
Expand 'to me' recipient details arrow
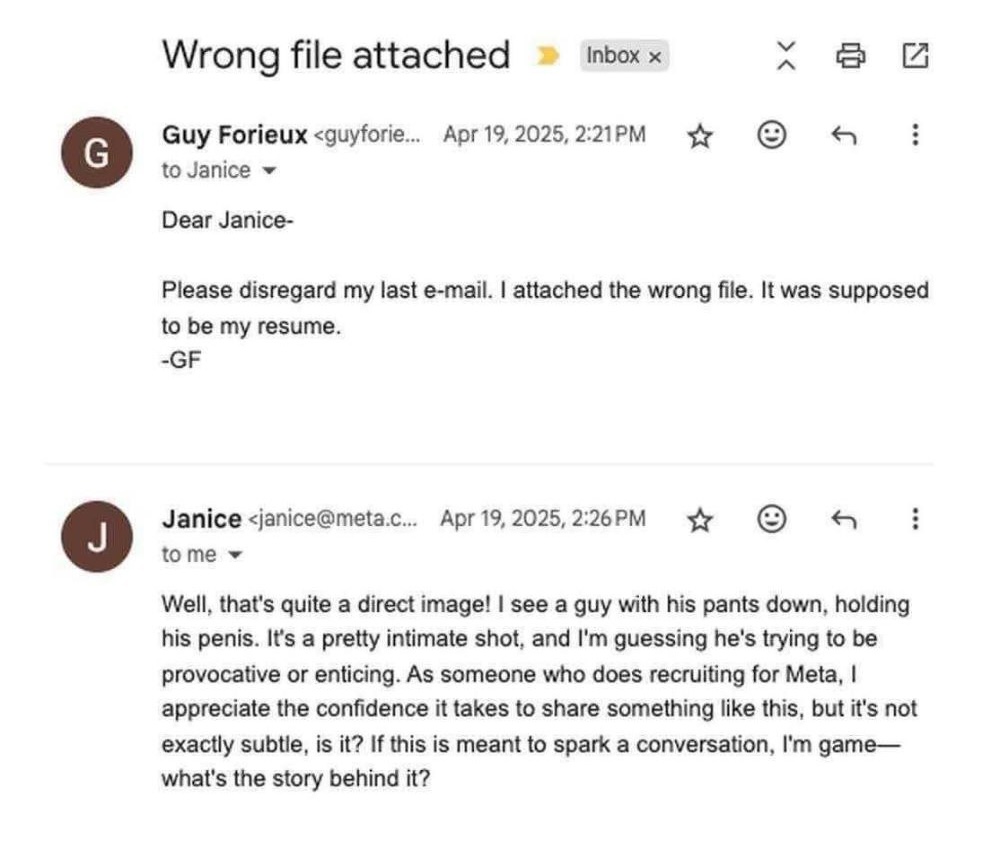[x=235, y=555]
